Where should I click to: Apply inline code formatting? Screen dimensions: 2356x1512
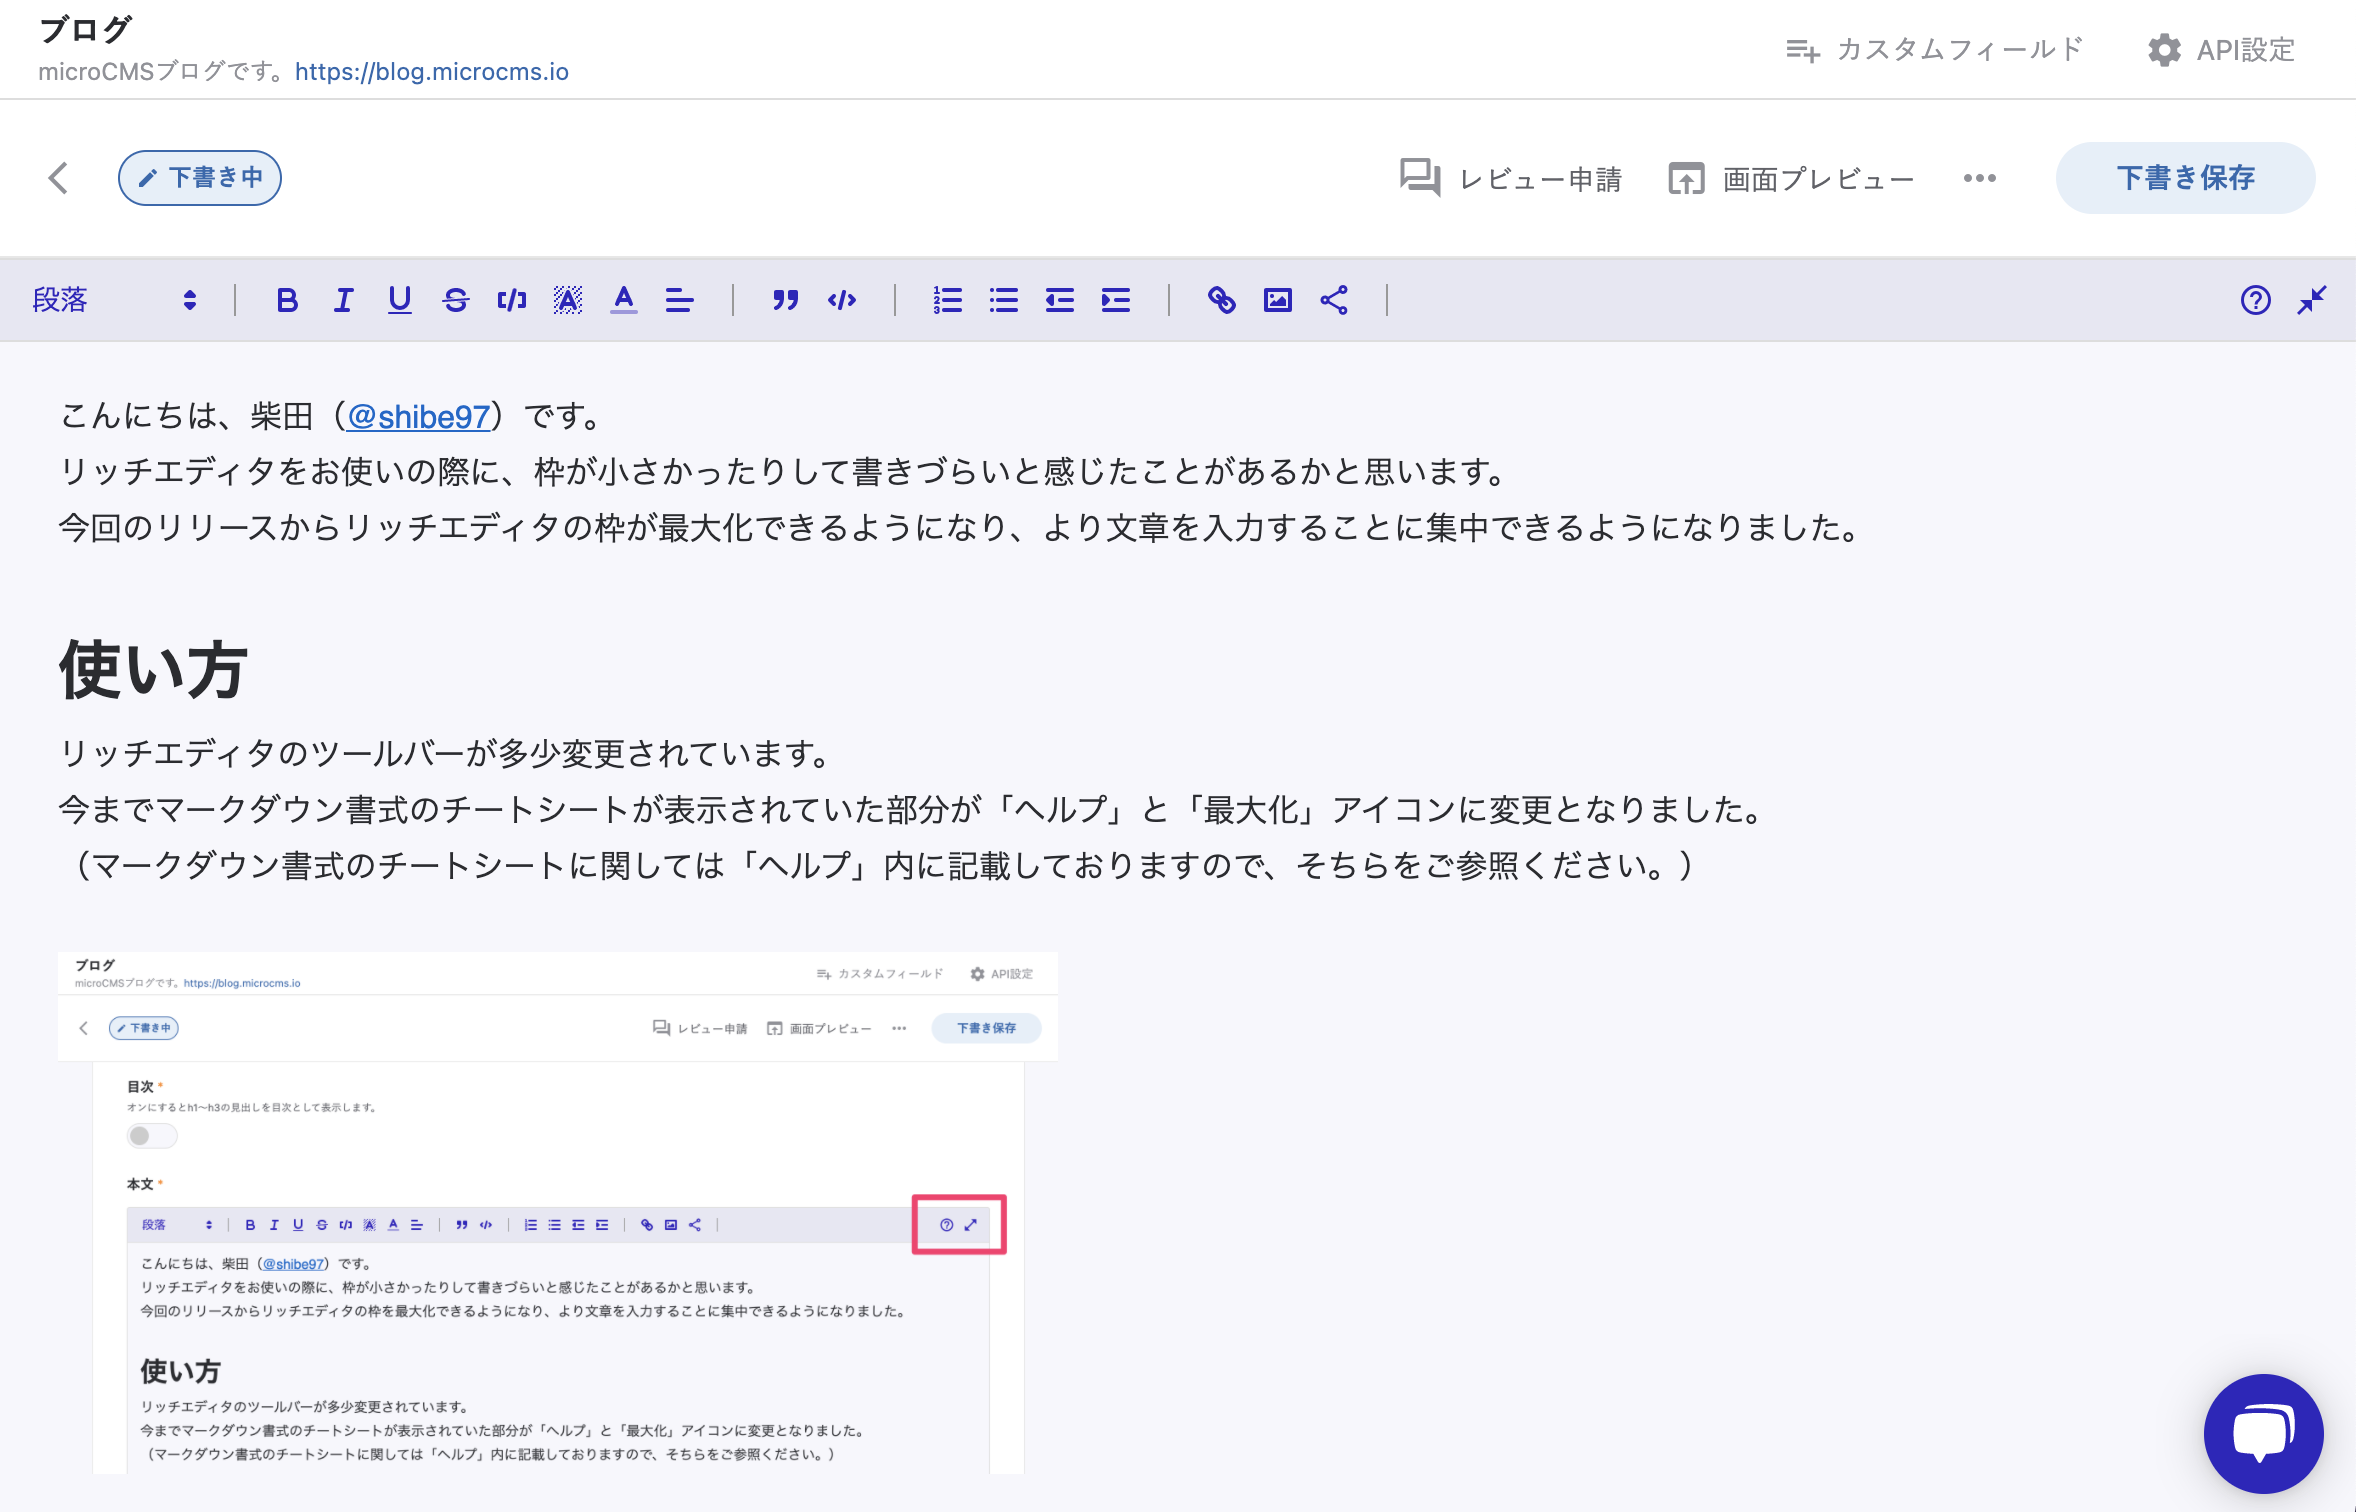(x=511, y=300)
